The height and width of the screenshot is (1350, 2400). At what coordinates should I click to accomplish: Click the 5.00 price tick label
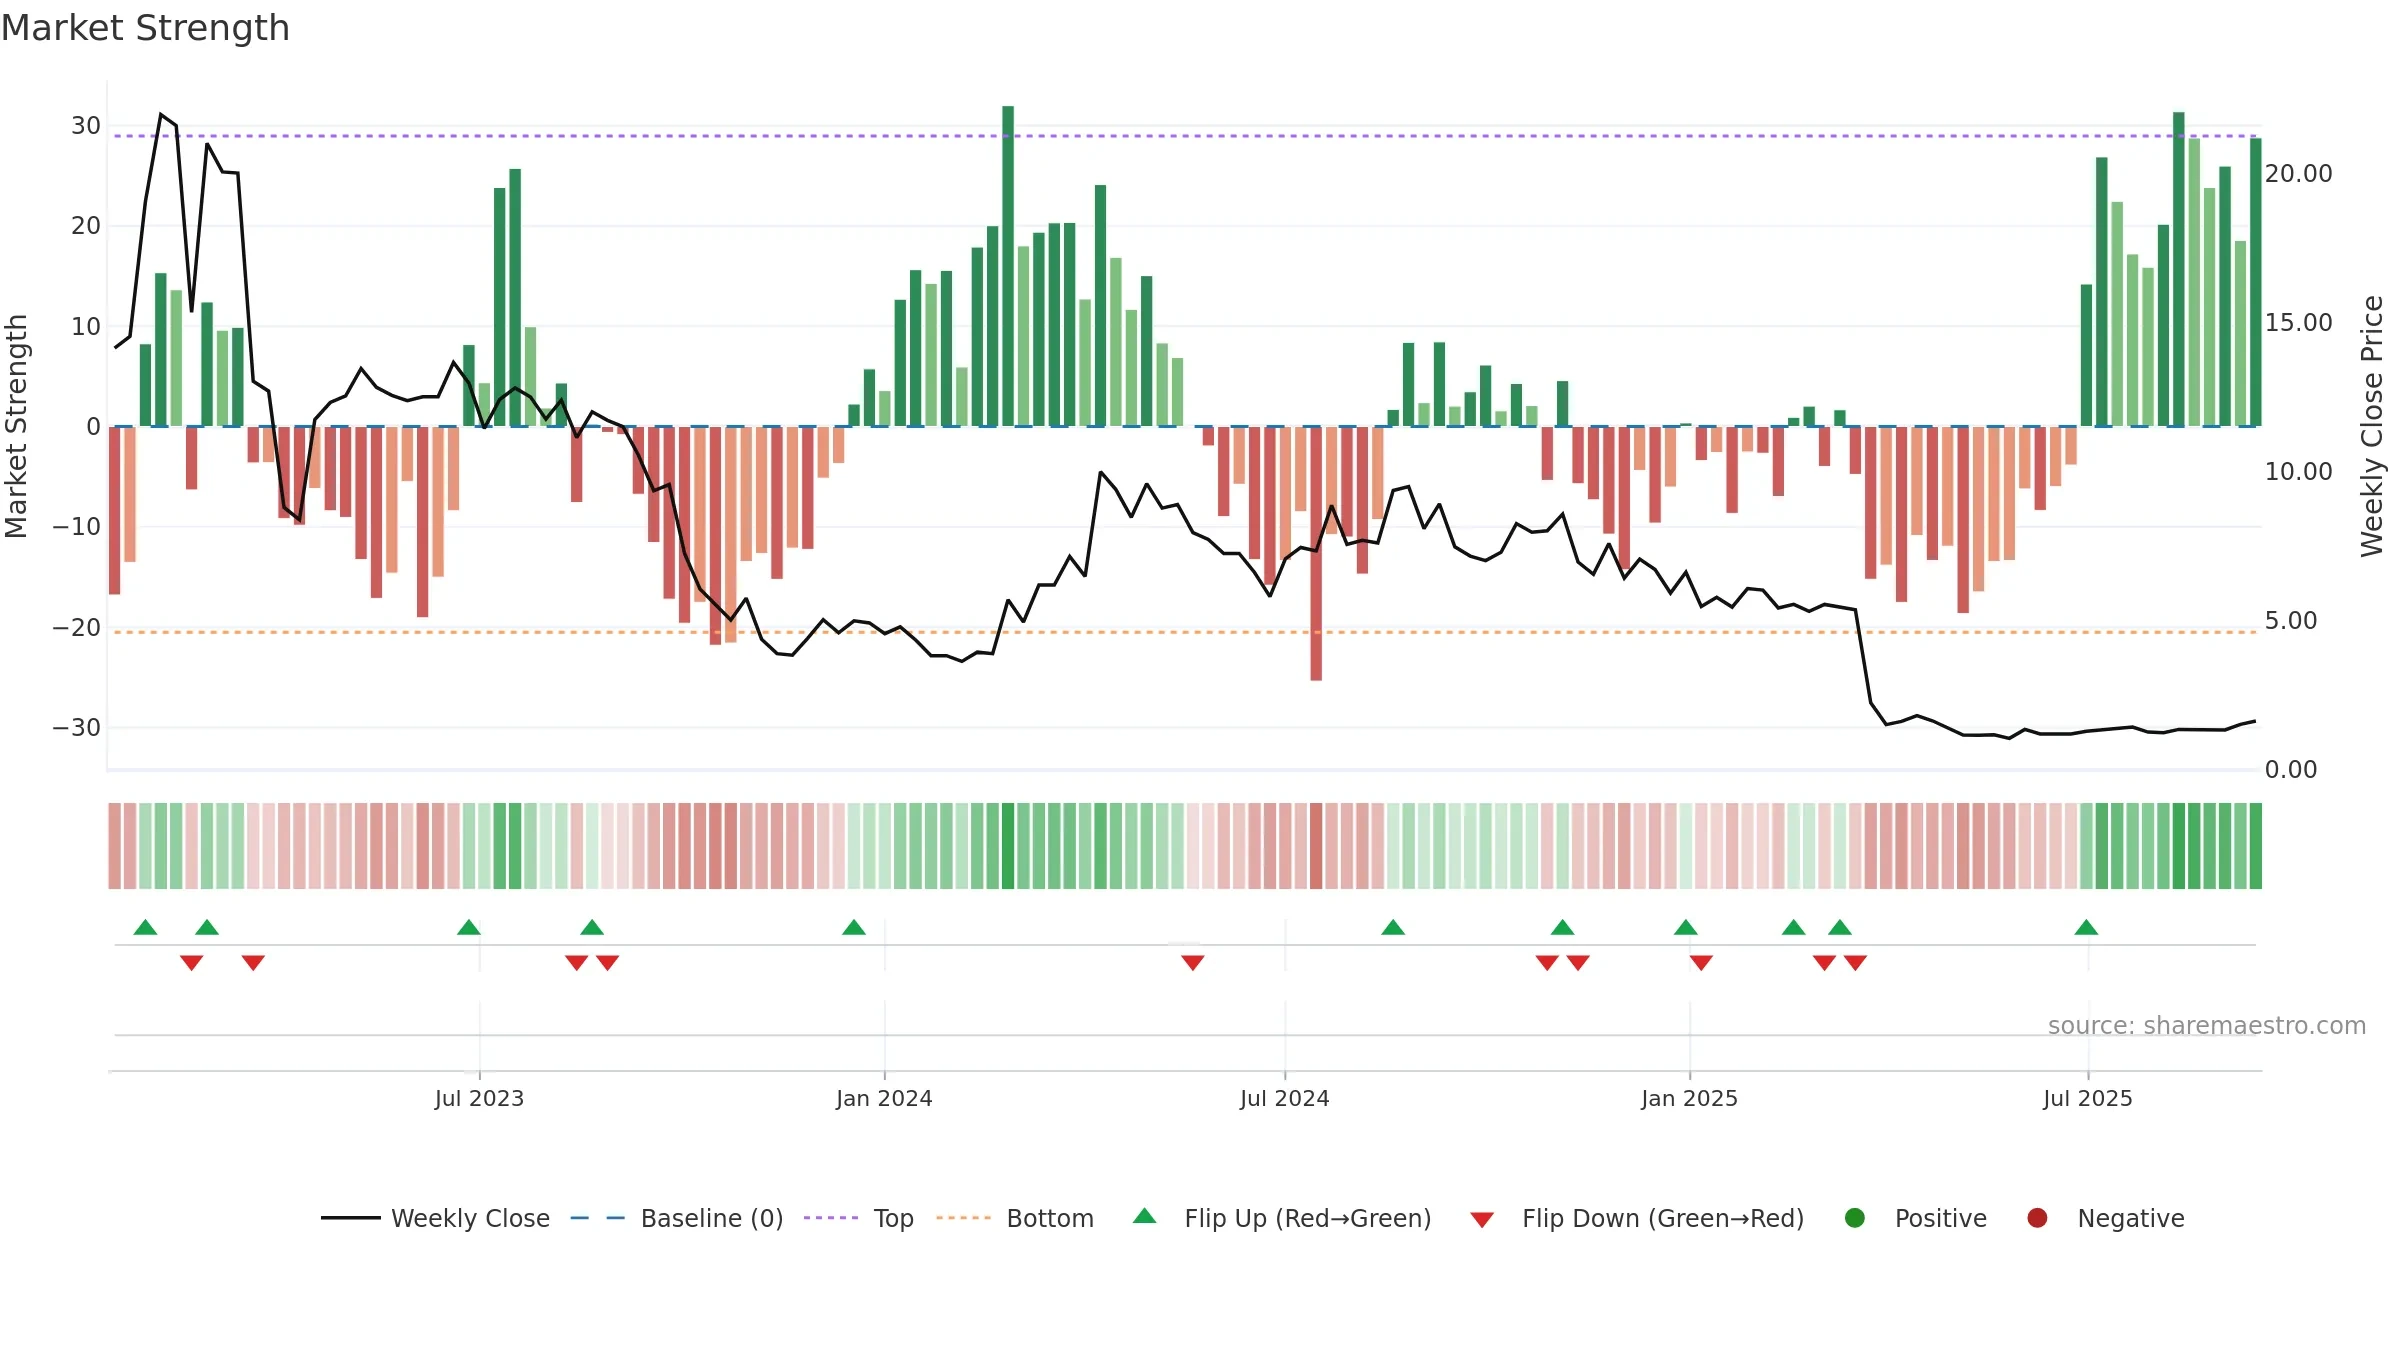pyautogui.click(x=2291, y=621)
